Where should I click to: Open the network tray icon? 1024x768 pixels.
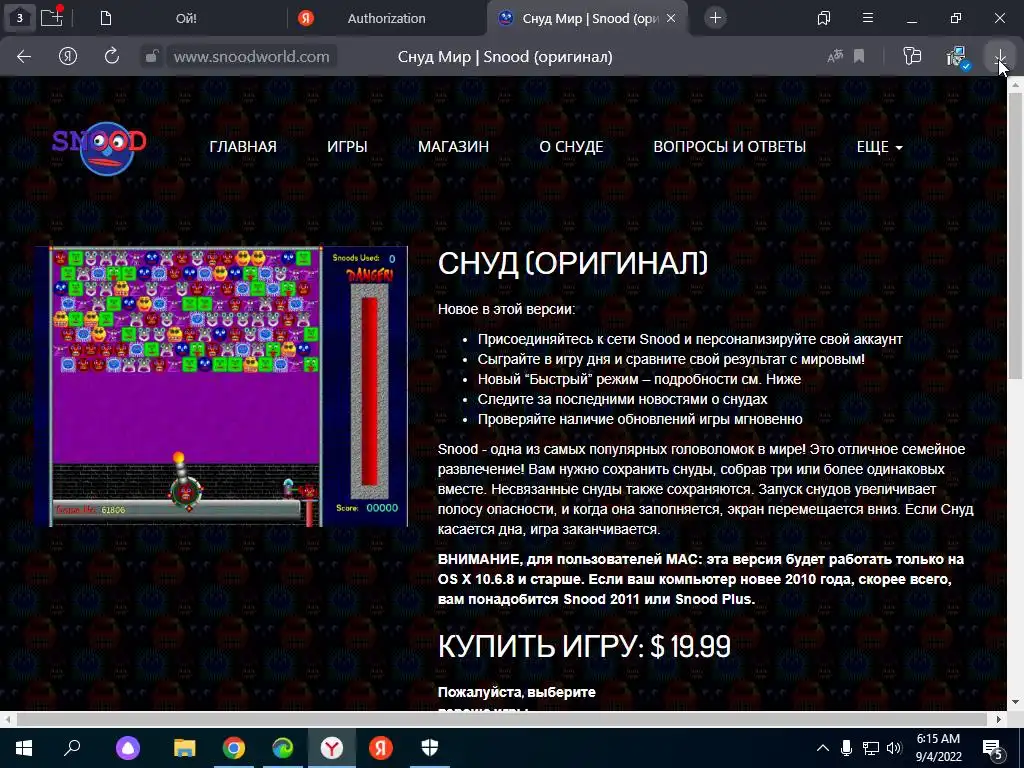click(871, 748)
